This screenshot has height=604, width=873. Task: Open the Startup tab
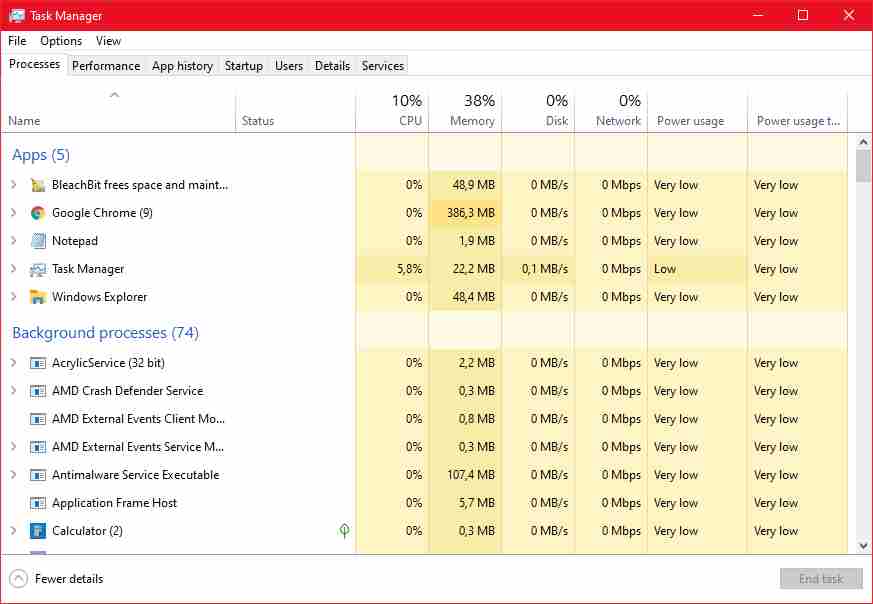(243, 66)
